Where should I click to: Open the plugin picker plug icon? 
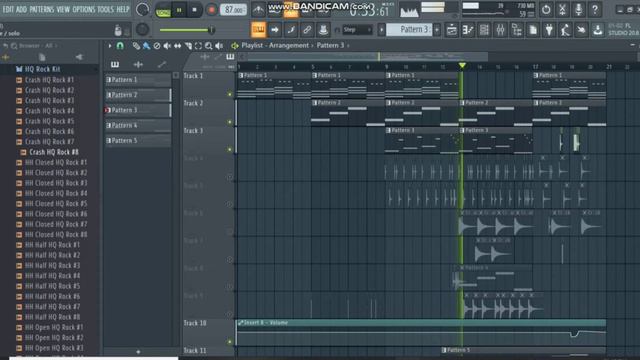(x=549, y=29)
